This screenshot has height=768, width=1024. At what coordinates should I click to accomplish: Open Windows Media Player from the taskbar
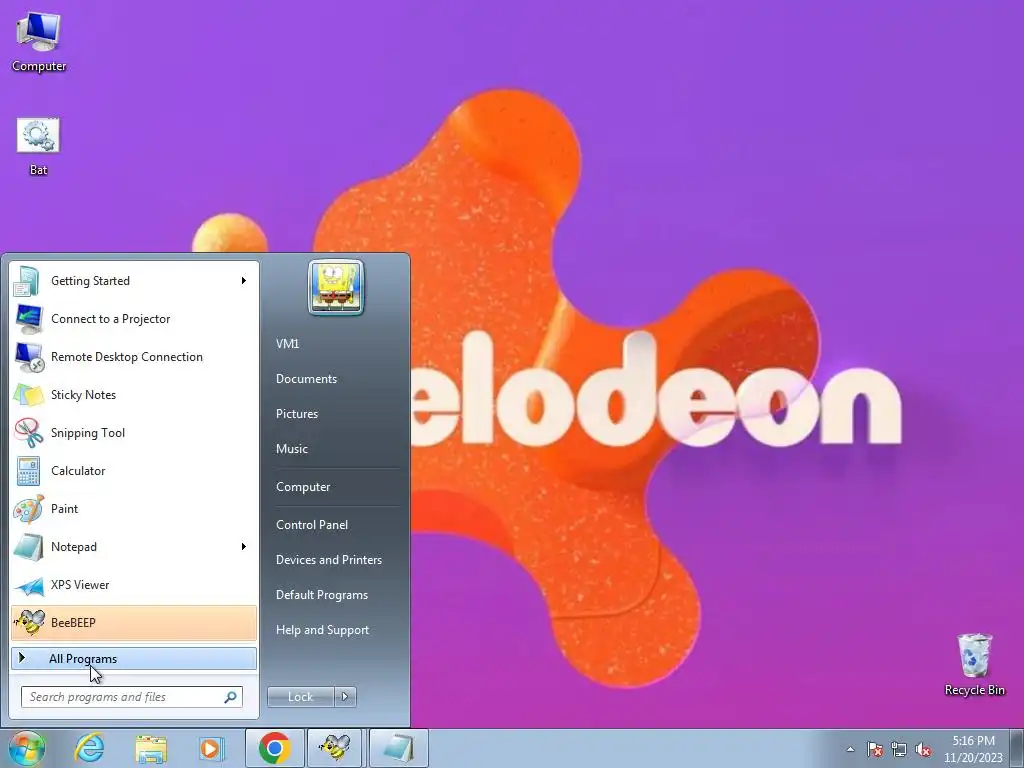coord(211,748)
